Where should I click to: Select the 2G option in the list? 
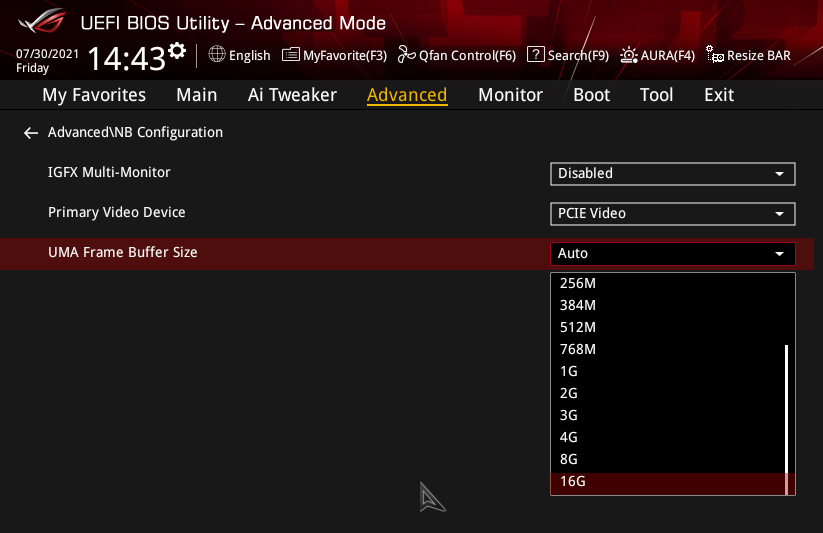coord(569,394)
